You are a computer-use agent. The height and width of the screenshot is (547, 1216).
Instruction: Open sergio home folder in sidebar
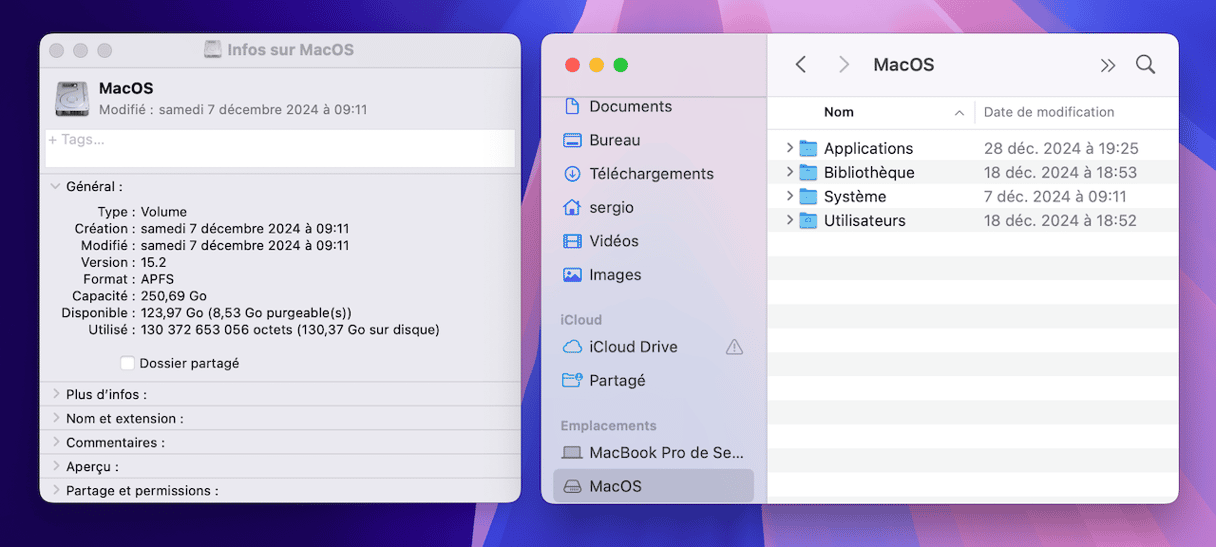[x=612, y=207]
